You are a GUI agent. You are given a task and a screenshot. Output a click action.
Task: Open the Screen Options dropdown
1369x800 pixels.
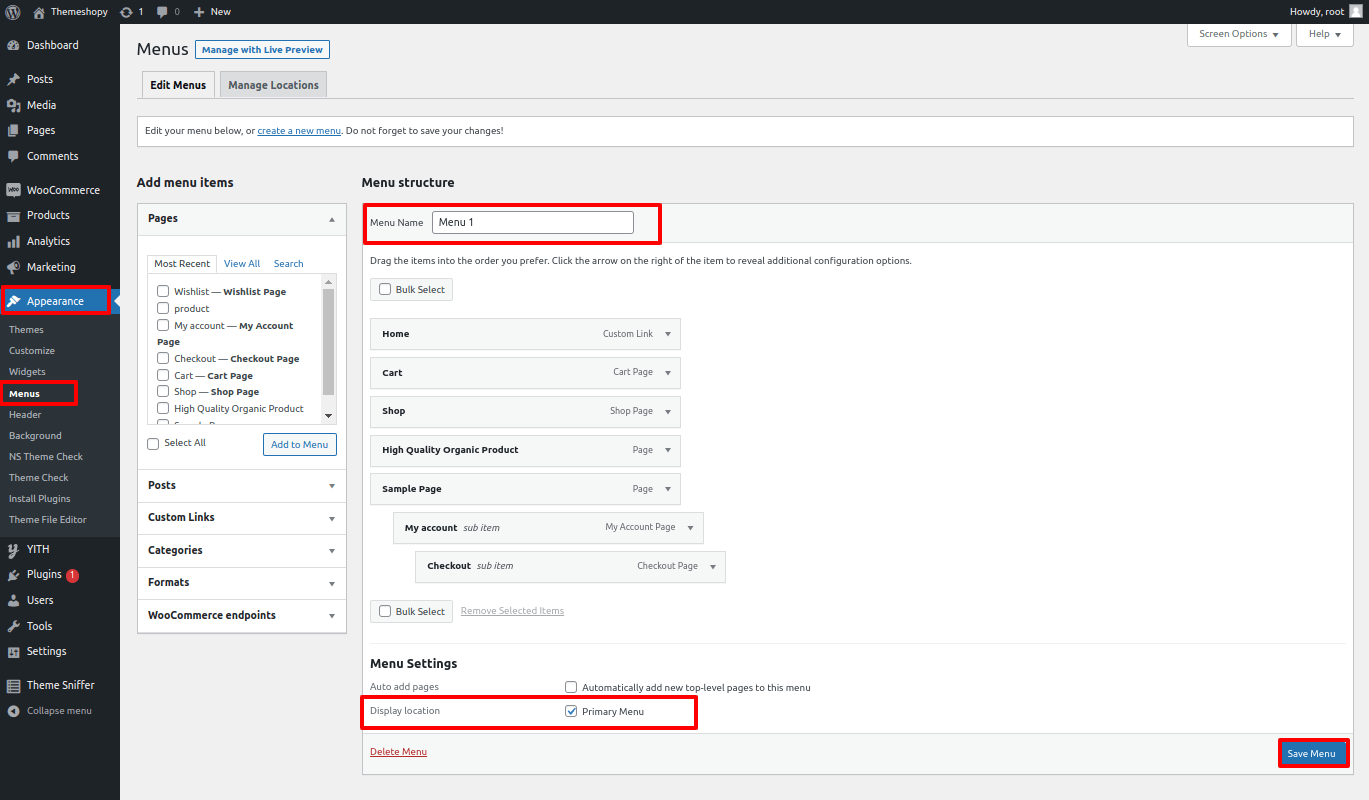coord(1239,34)
